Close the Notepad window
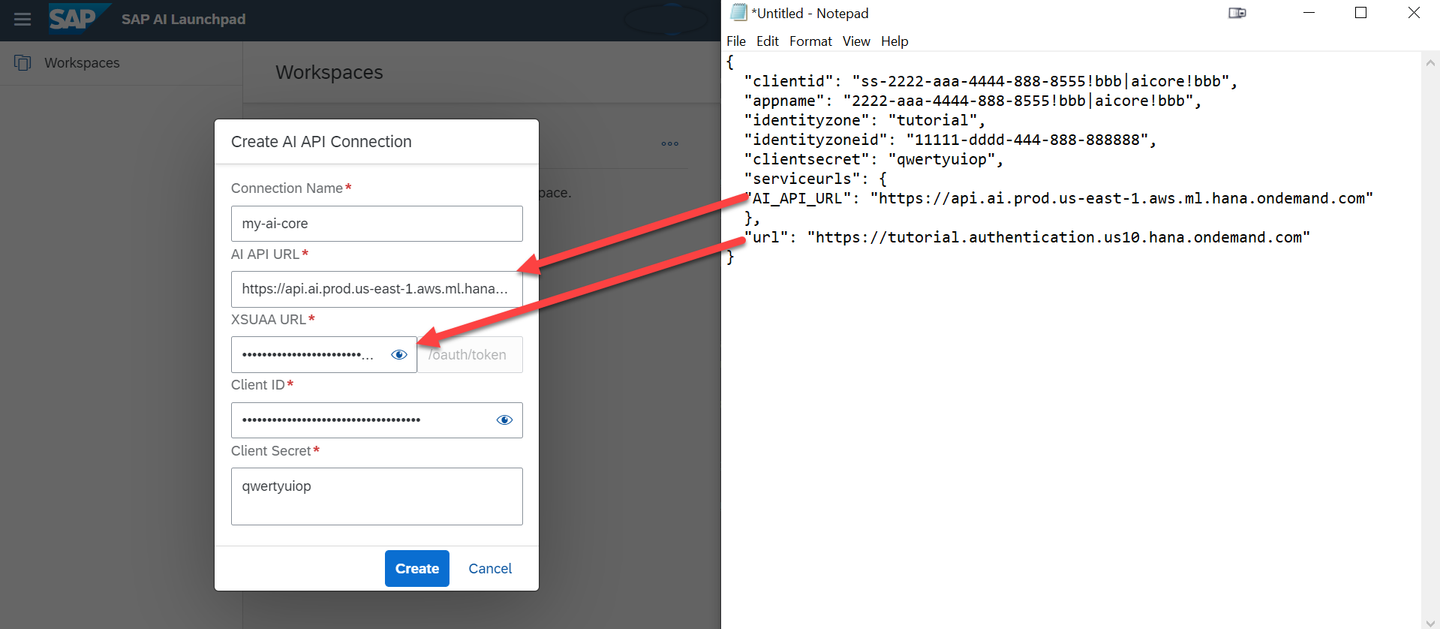Screen dimensions: 1440x629 coord(1414,13)
